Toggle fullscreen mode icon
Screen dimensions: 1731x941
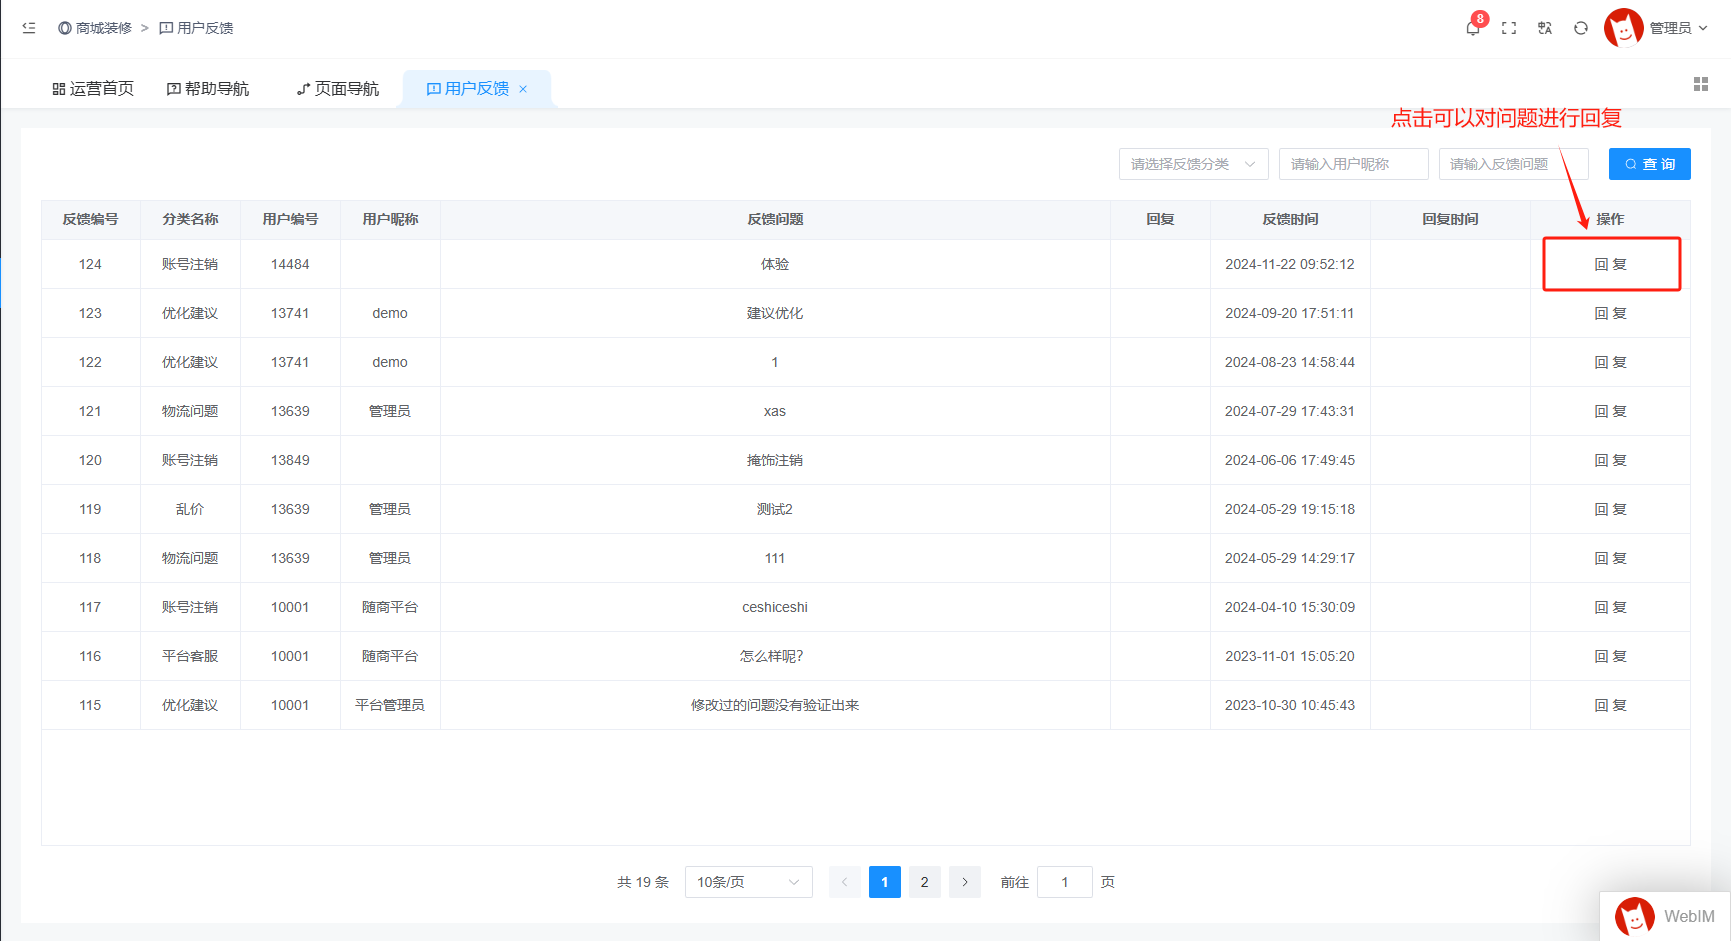(x=1509, y=28)
